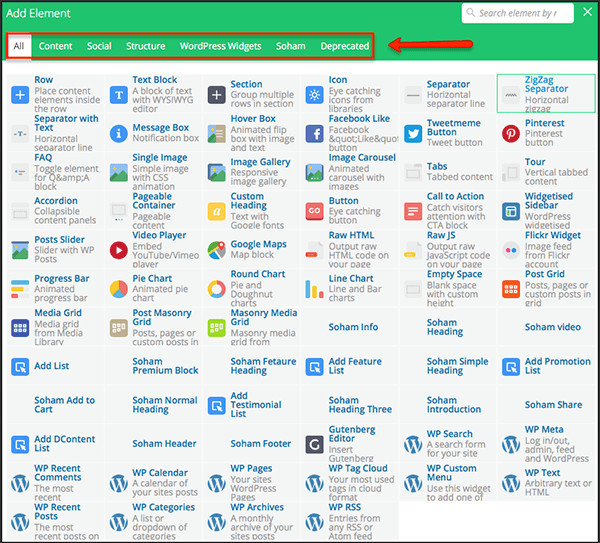600x543 pixels.
Task: Choose the Call to Action icon
Action: 413,211
